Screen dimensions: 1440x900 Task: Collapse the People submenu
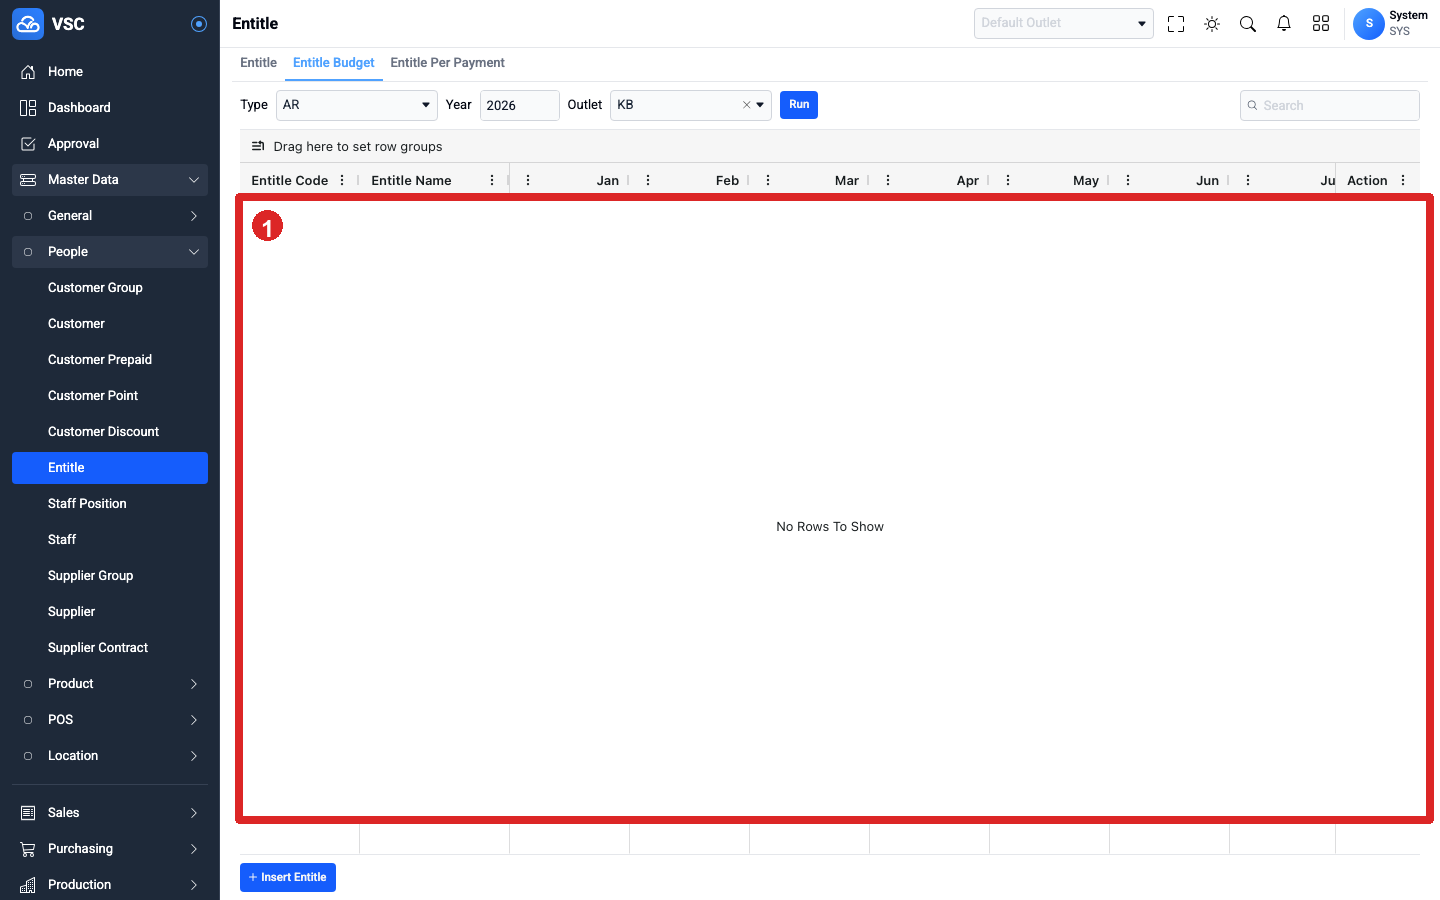[194, 252]
